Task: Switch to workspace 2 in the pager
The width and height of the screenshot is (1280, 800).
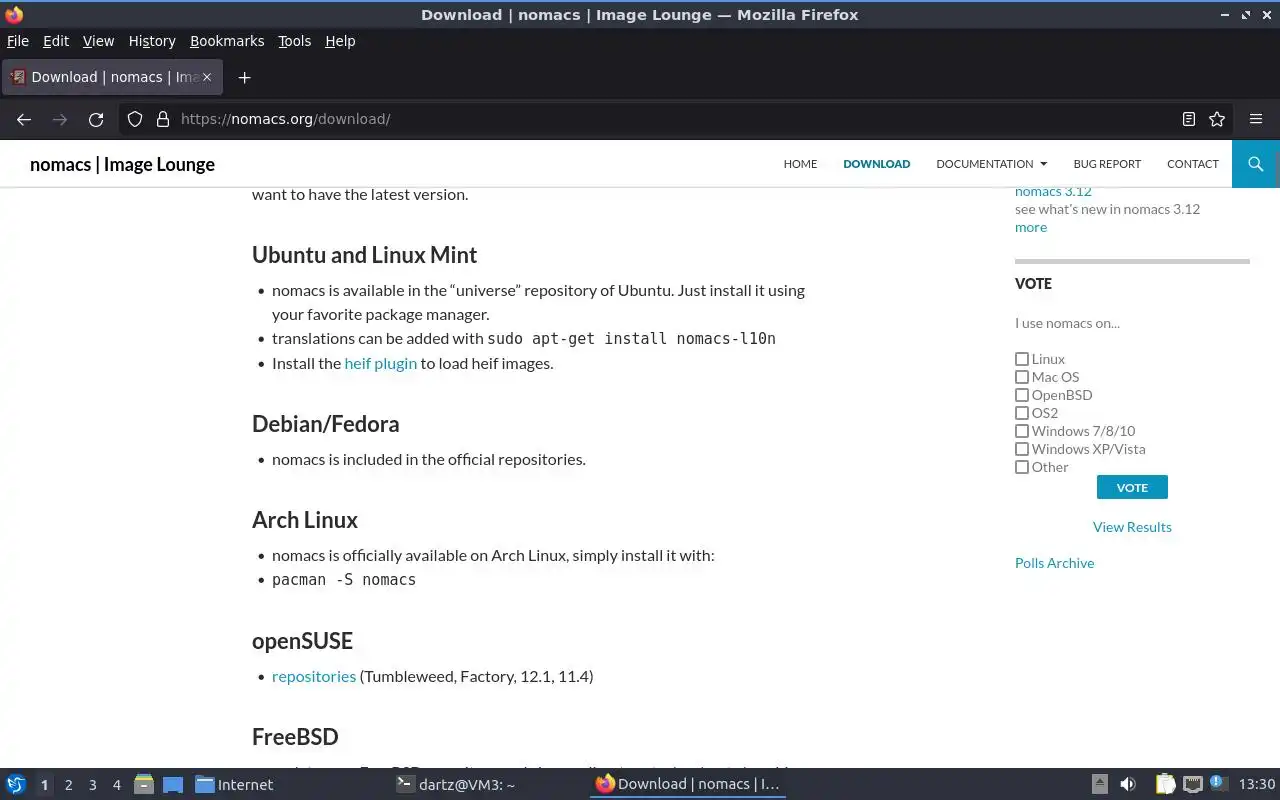Action: point(69,785)
